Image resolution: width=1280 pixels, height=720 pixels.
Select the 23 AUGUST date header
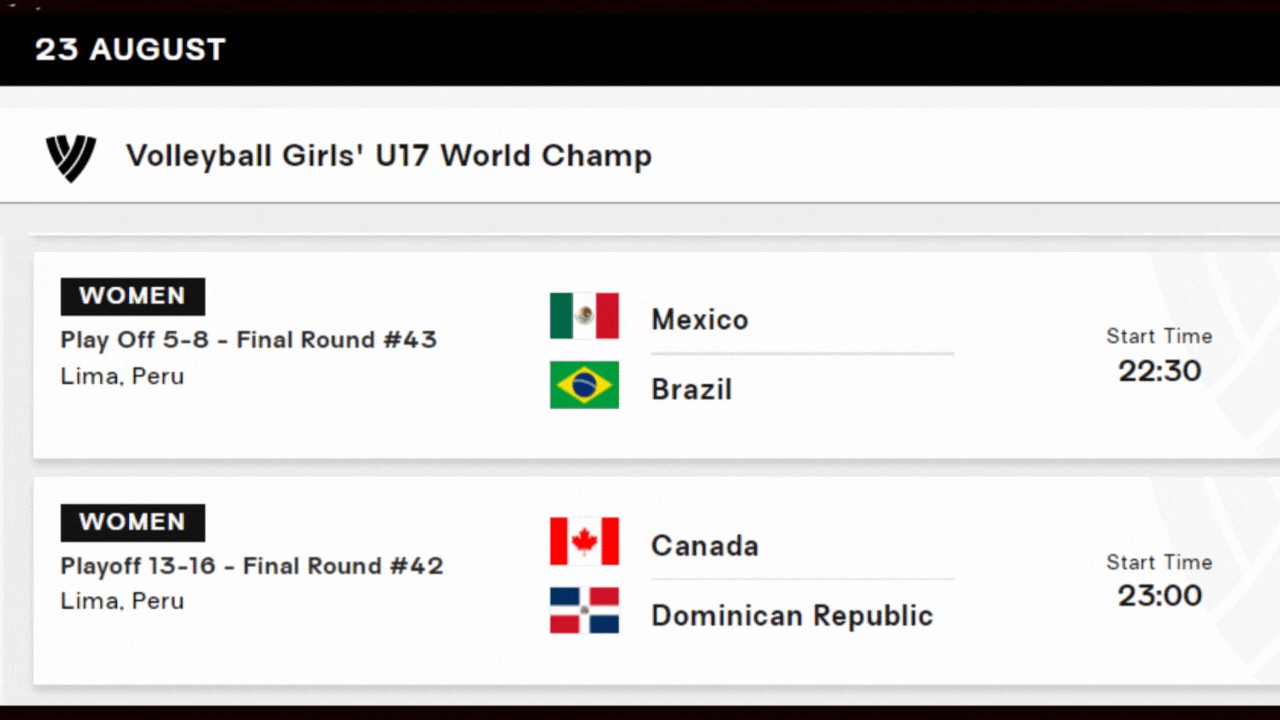point(130,49)
